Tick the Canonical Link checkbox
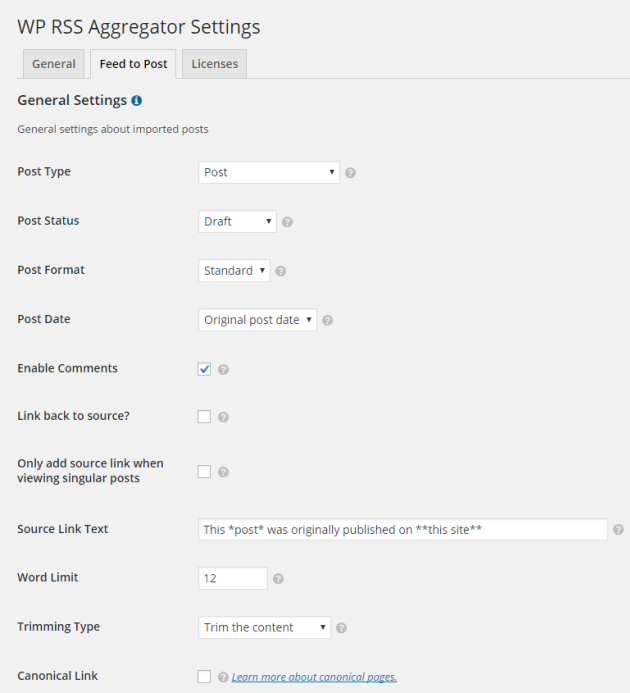 click(204, 677)
